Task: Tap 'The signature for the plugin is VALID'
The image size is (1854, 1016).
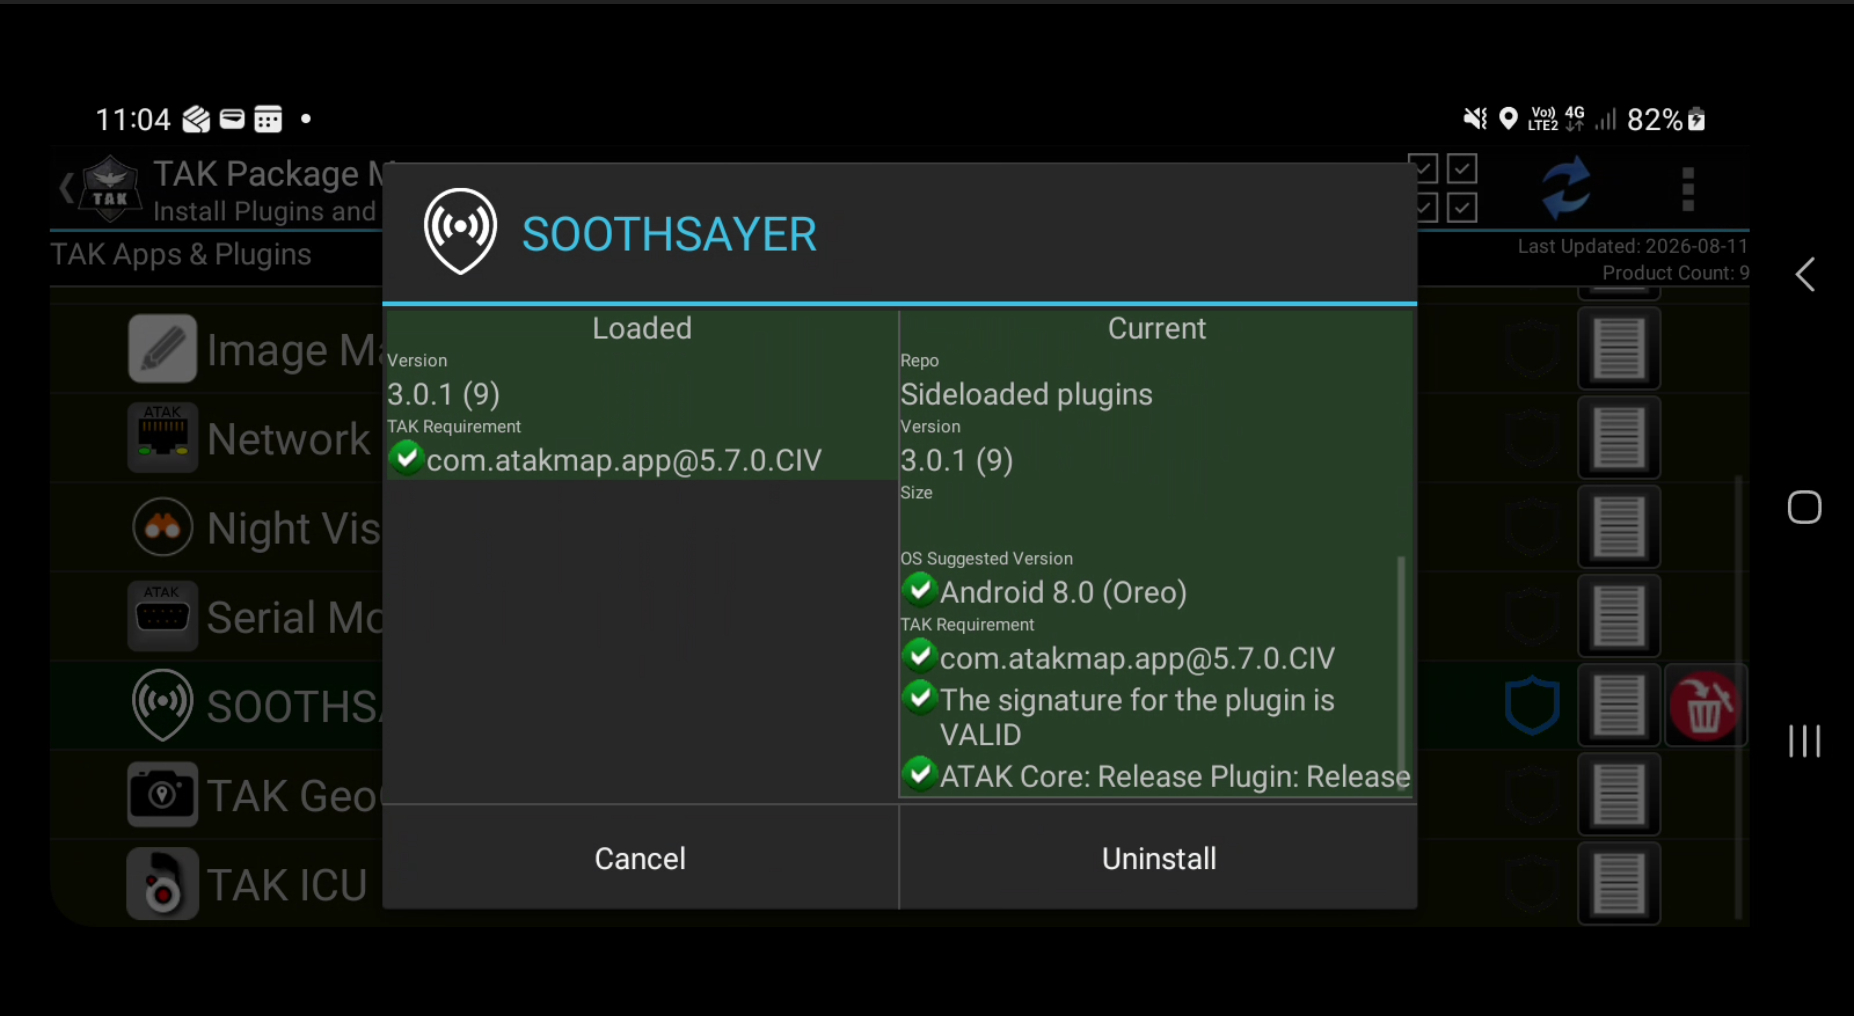Action: [x=1137, y=717]
